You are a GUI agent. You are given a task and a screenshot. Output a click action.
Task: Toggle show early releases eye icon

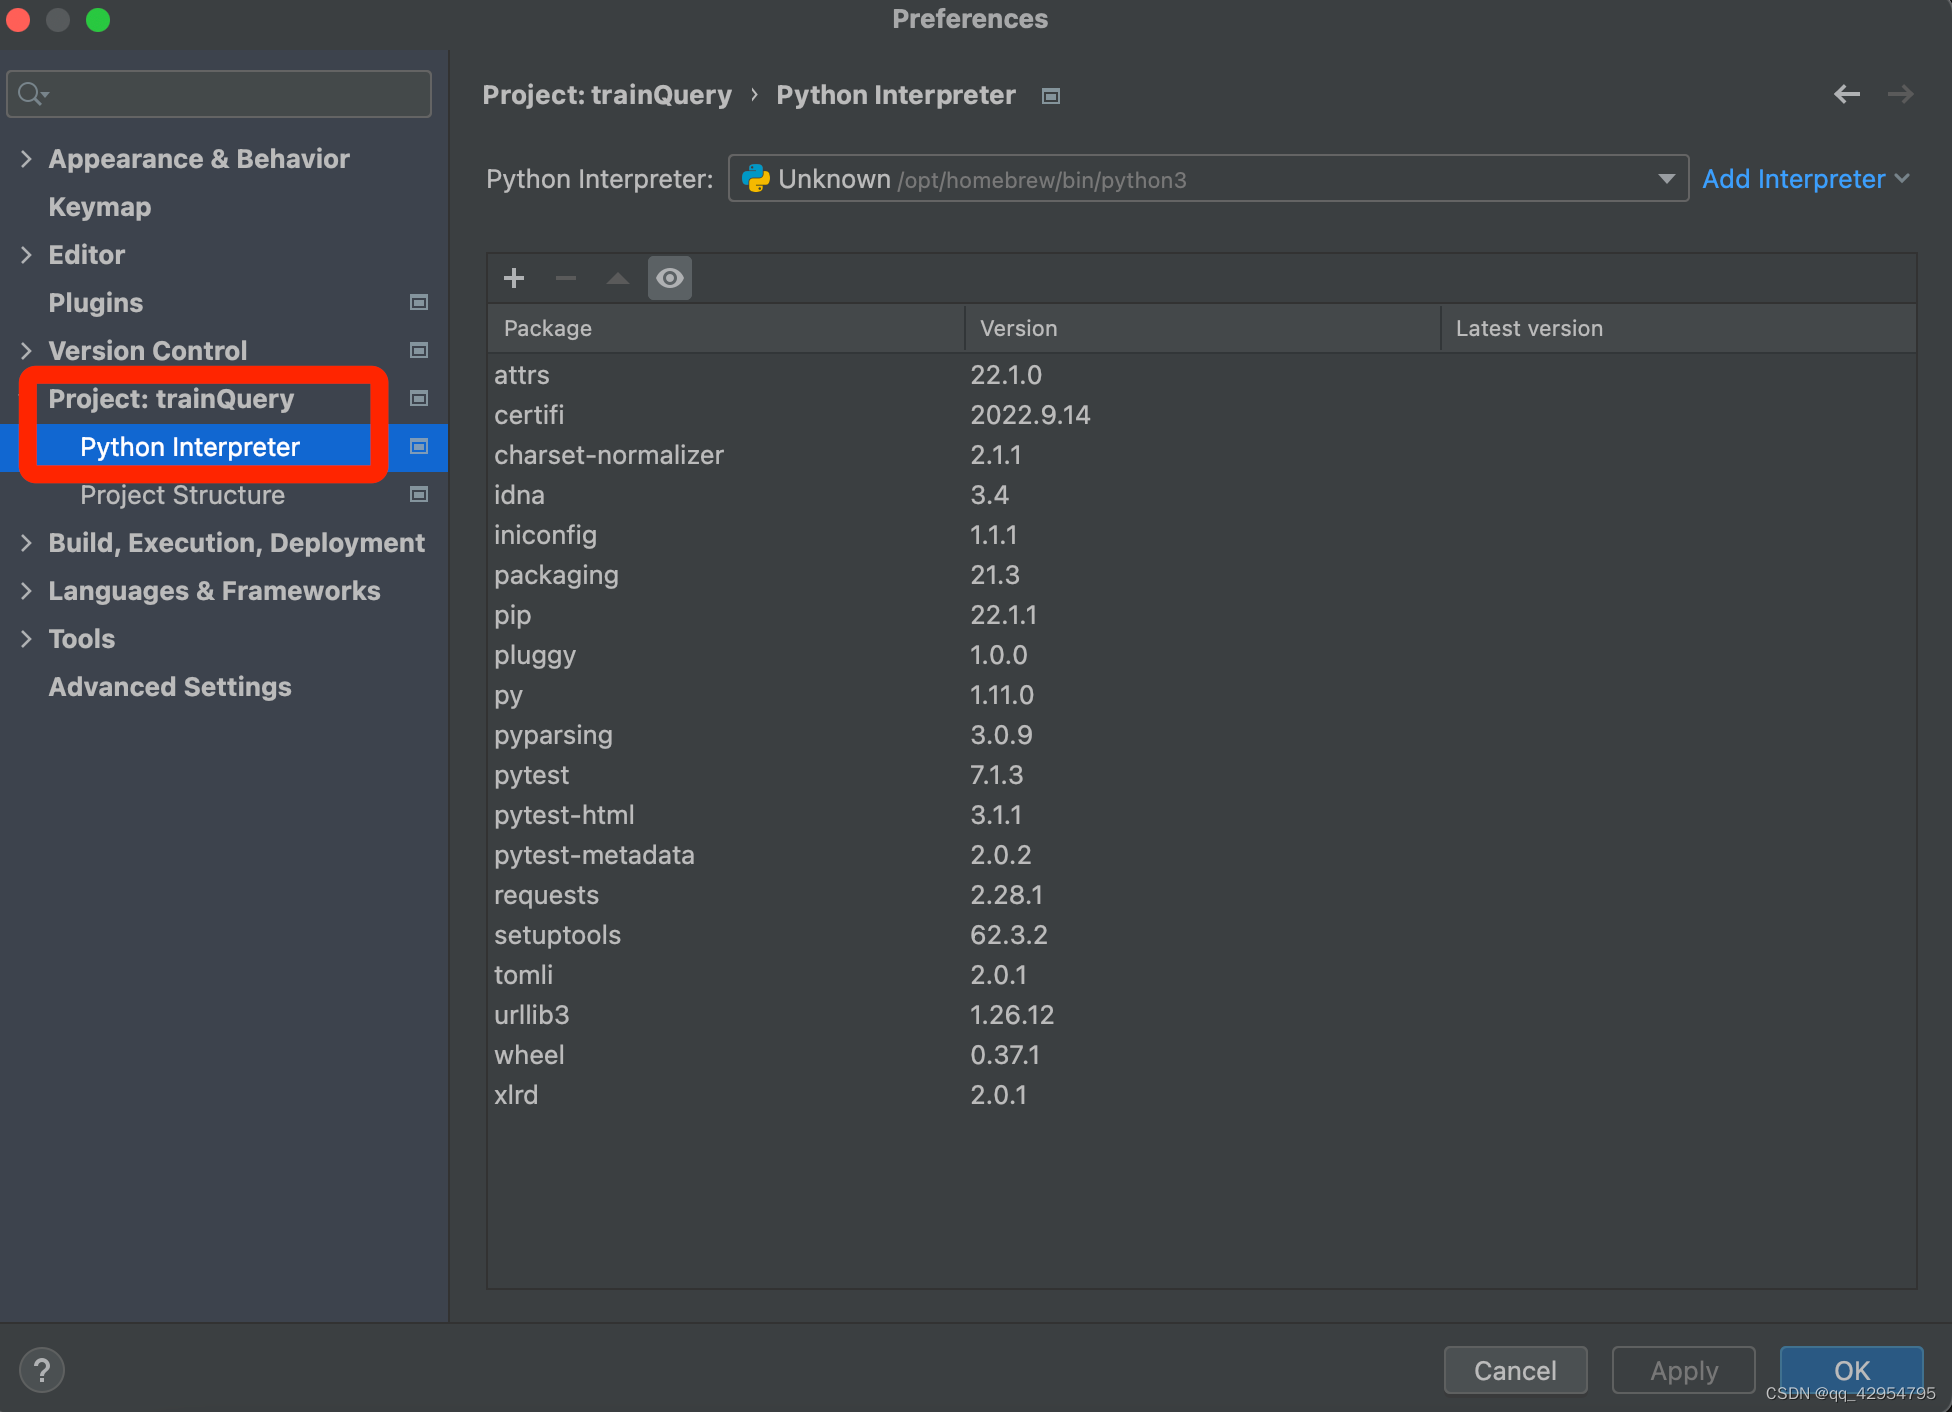[x=670, y=278]
